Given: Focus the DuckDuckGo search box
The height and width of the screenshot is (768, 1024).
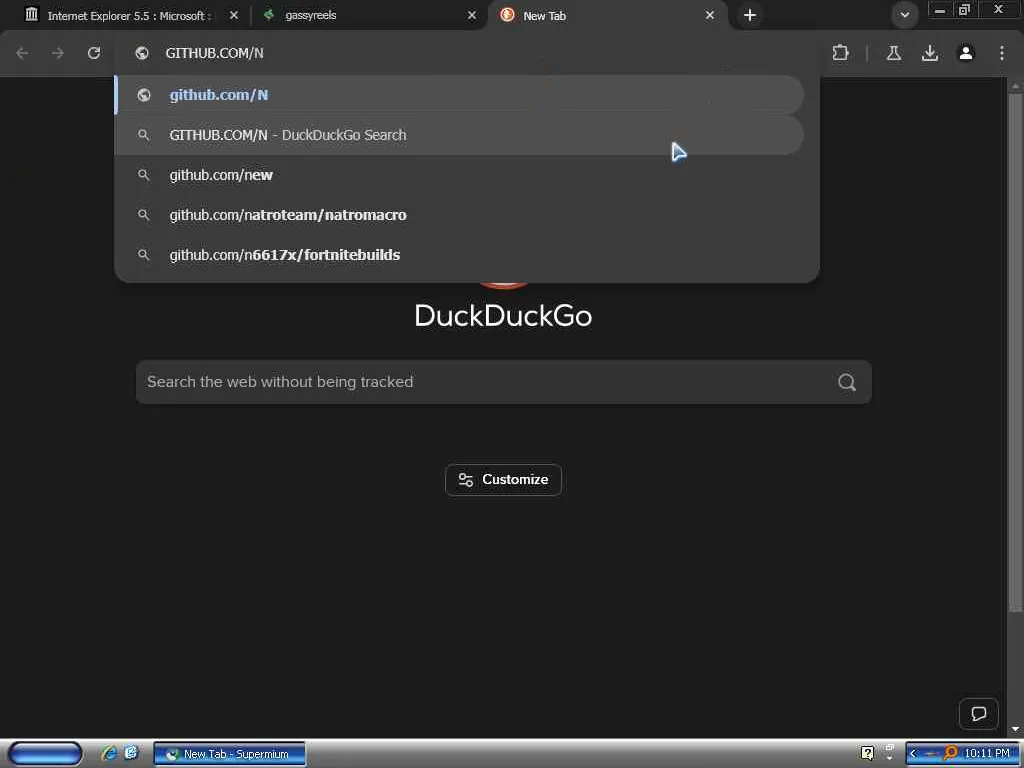Looking at the screenshot, I should (504, 382).
